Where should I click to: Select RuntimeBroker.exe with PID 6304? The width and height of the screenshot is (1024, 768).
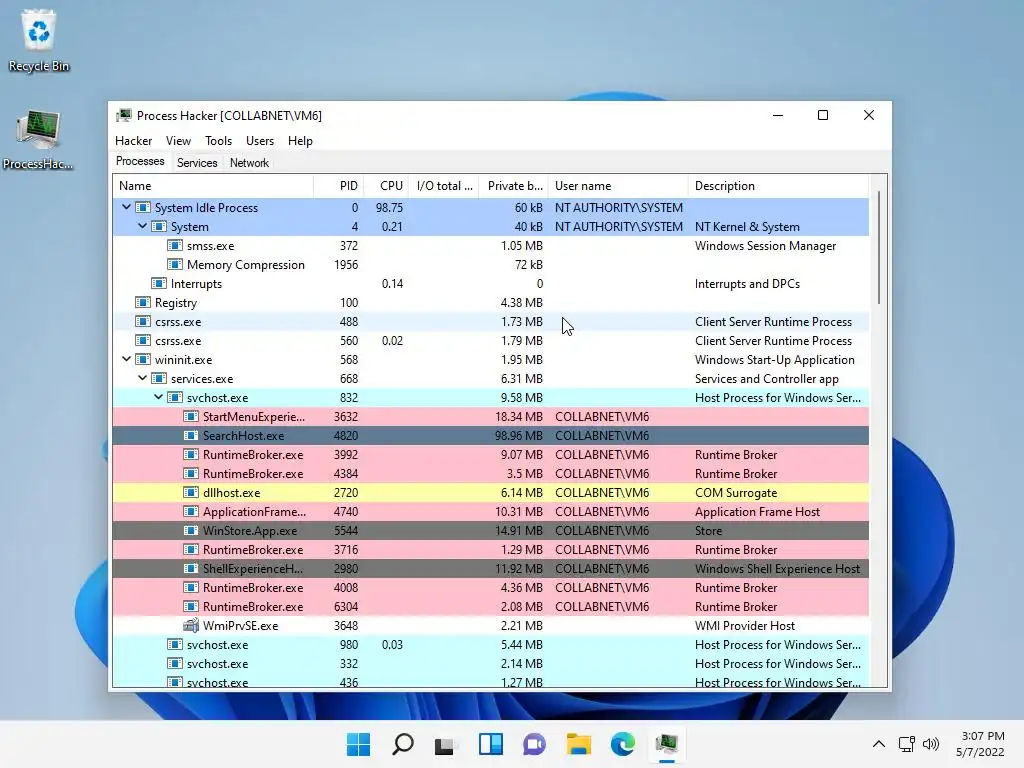pos(490,606)
